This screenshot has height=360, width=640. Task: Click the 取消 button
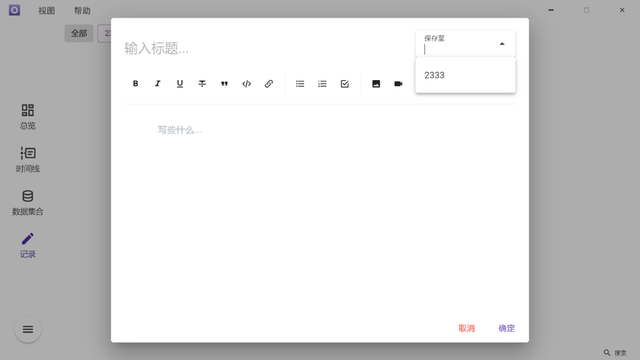pyautogui.click(x=467, y=328)
